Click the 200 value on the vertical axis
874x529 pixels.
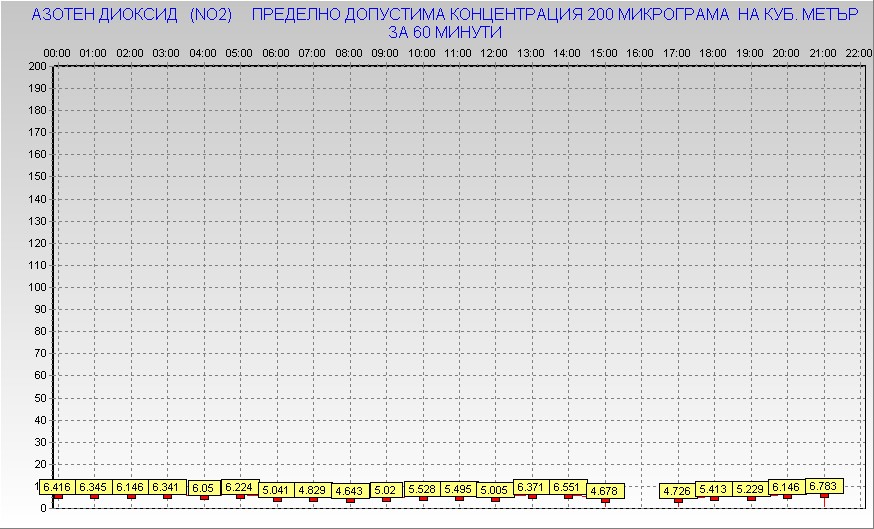(37, 66)
